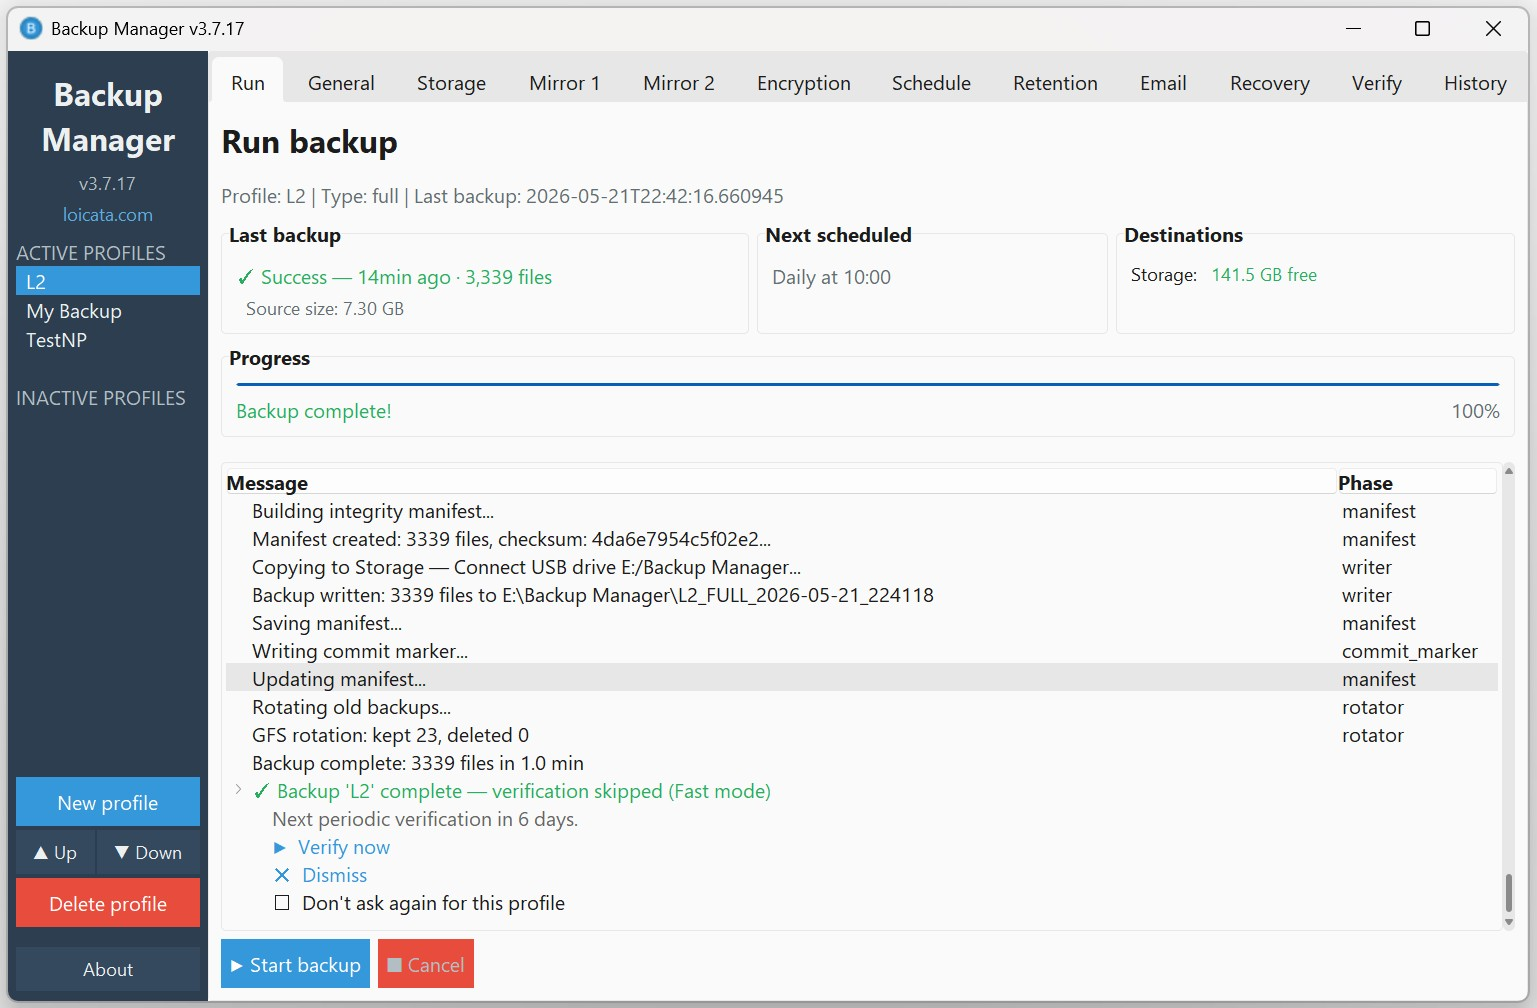1537x1008 pixels.
Task: Click the X icon beside Dismiss
Action: click(282, 876)
